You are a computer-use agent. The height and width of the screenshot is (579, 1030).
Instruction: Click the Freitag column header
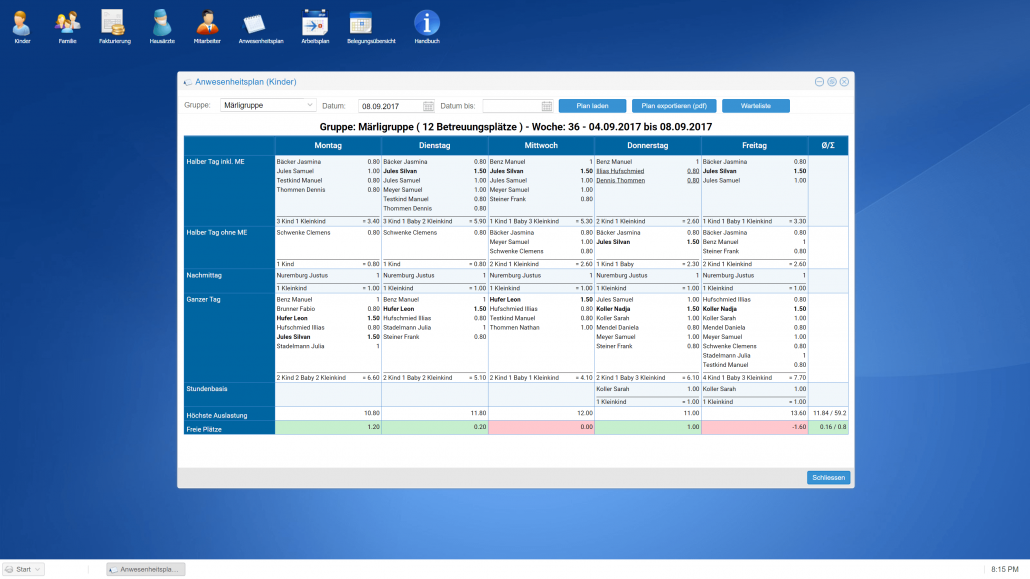(x=754, y=145)
